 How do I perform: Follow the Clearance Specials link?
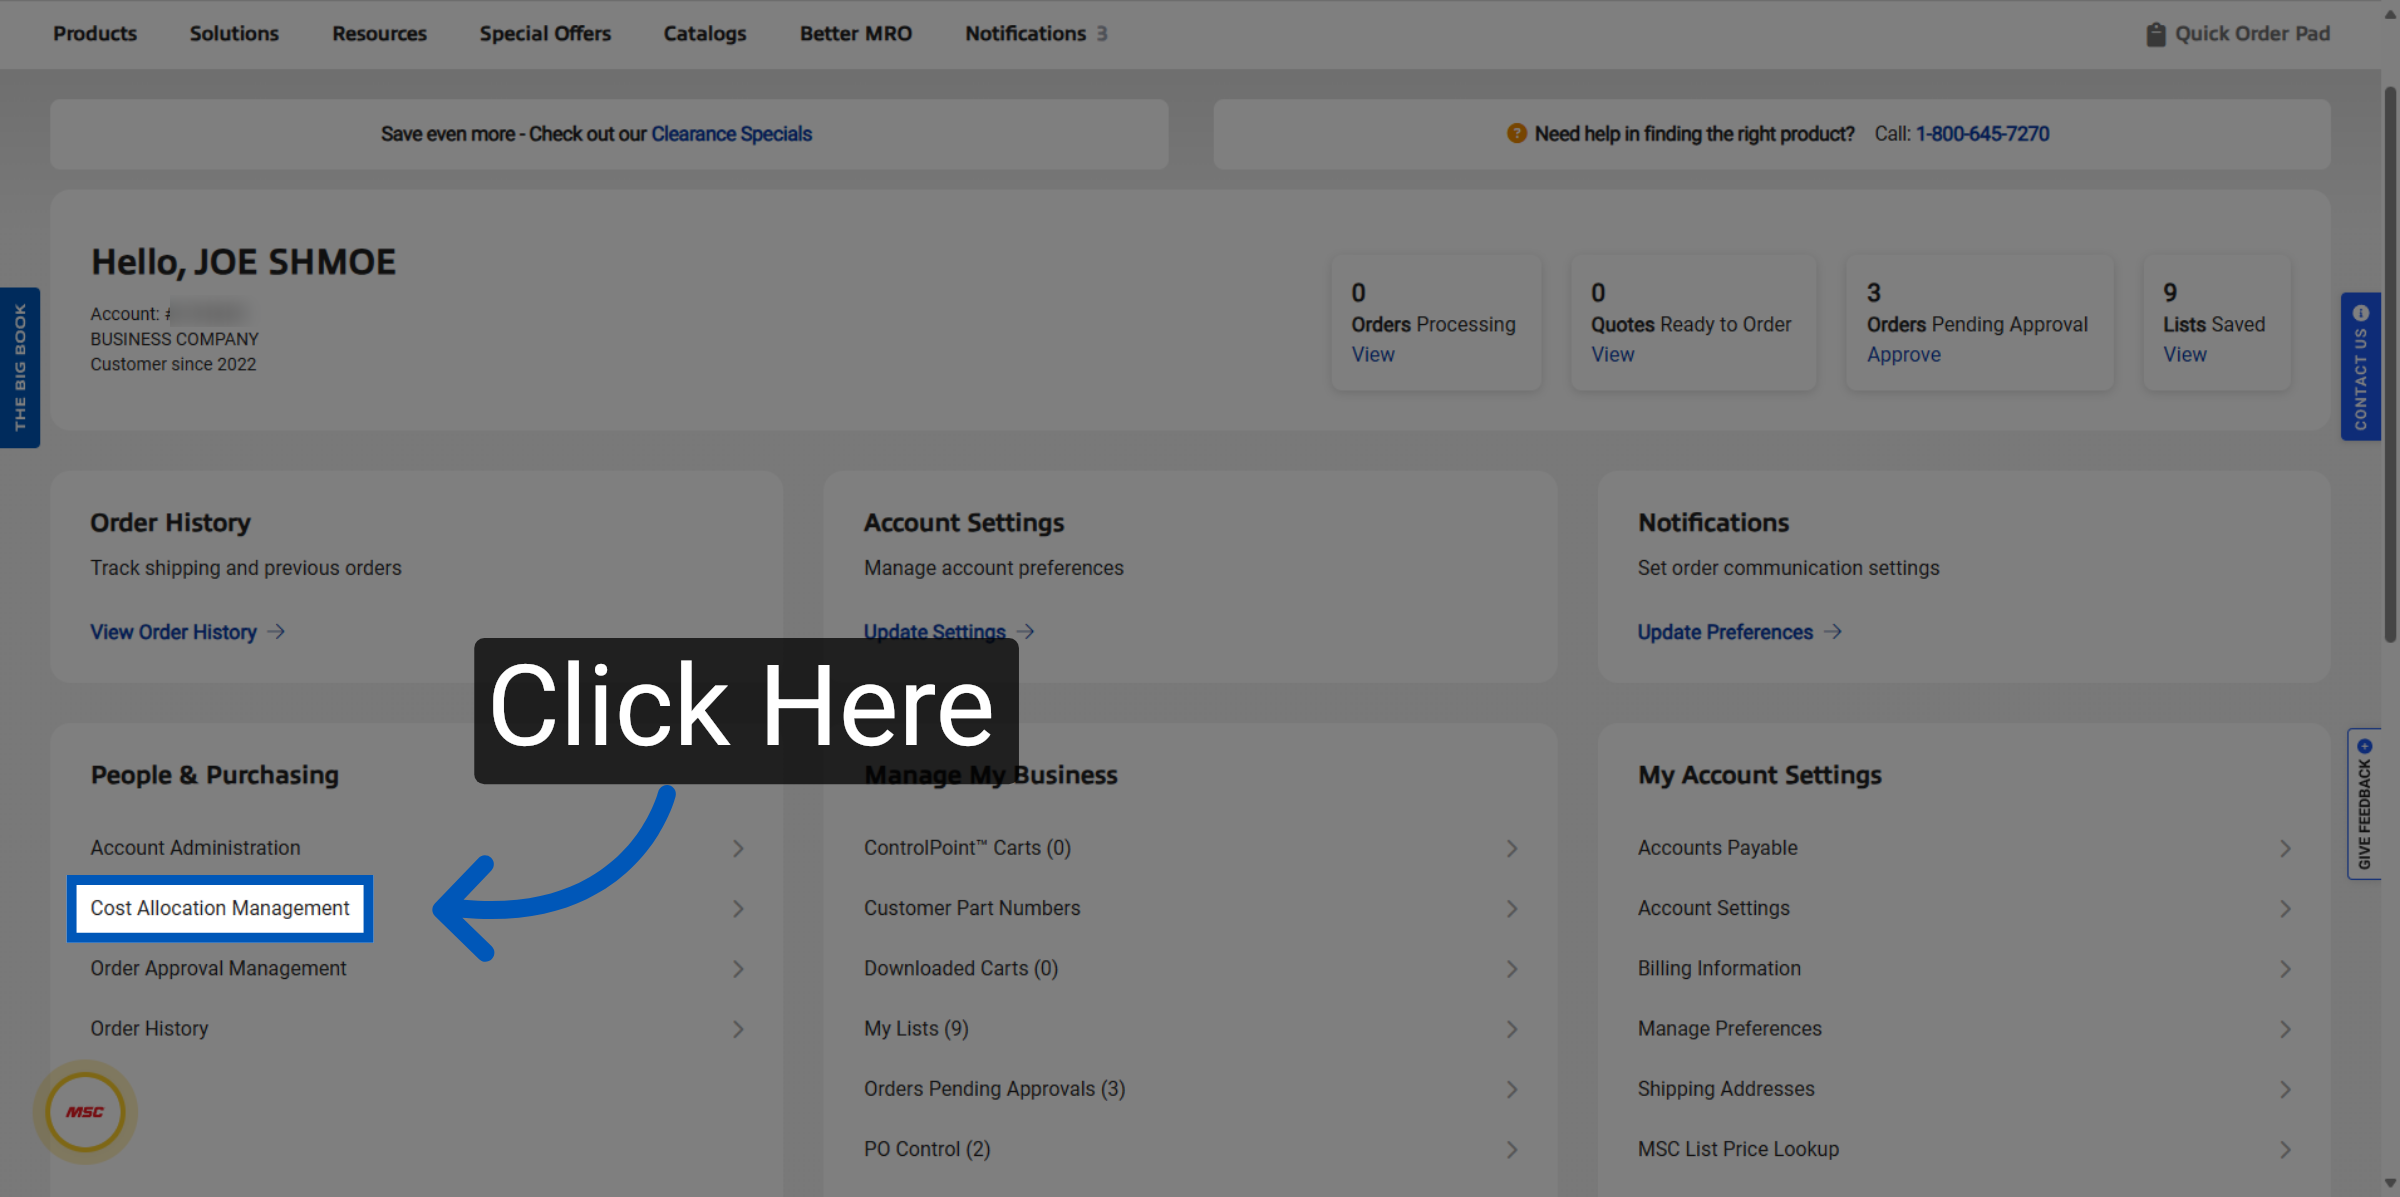point(731,134)
